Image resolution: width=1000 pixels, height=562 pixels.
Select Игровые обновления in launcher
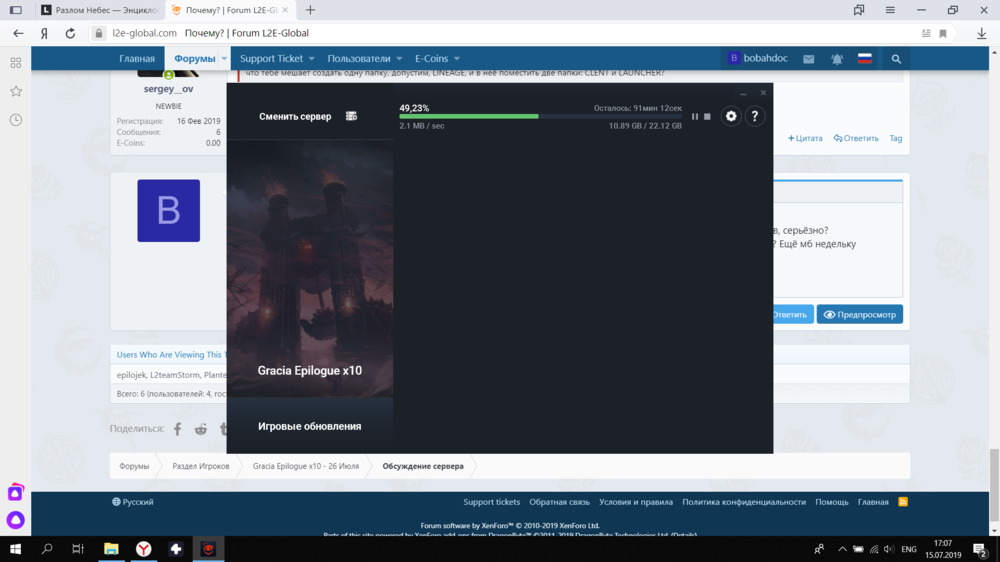click(x=310, y=426)
